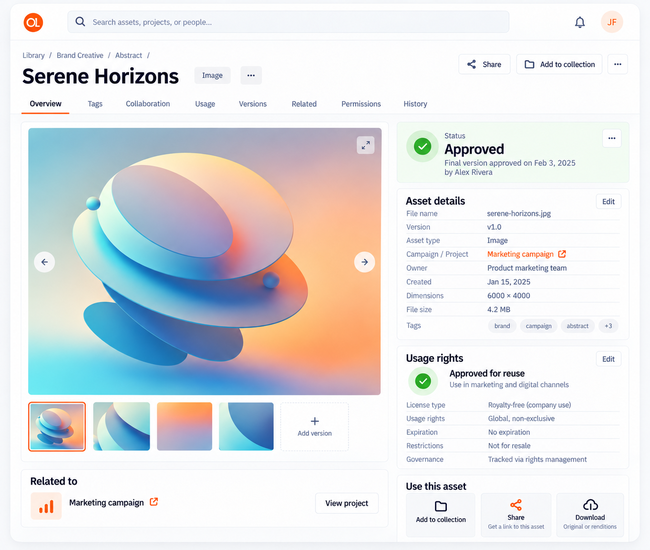Image resolution: width=650 pixels, height=550 pixels.
Task: Click Add to collection under Use this asset
Action: pyautogui.click(x=441, y=515)
